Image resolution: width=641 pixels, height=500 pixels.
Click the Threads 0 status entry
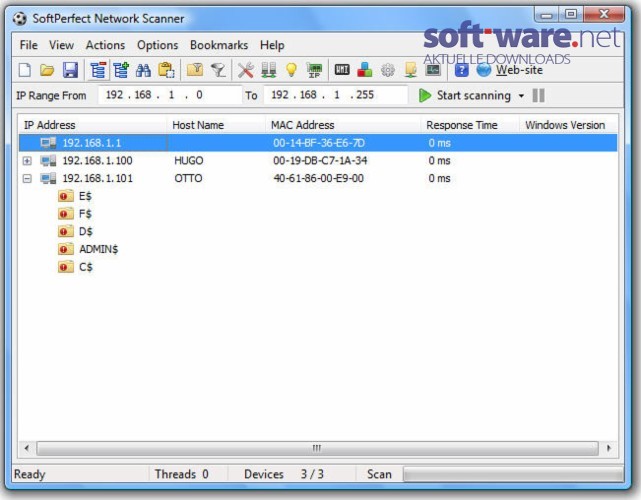182,474
